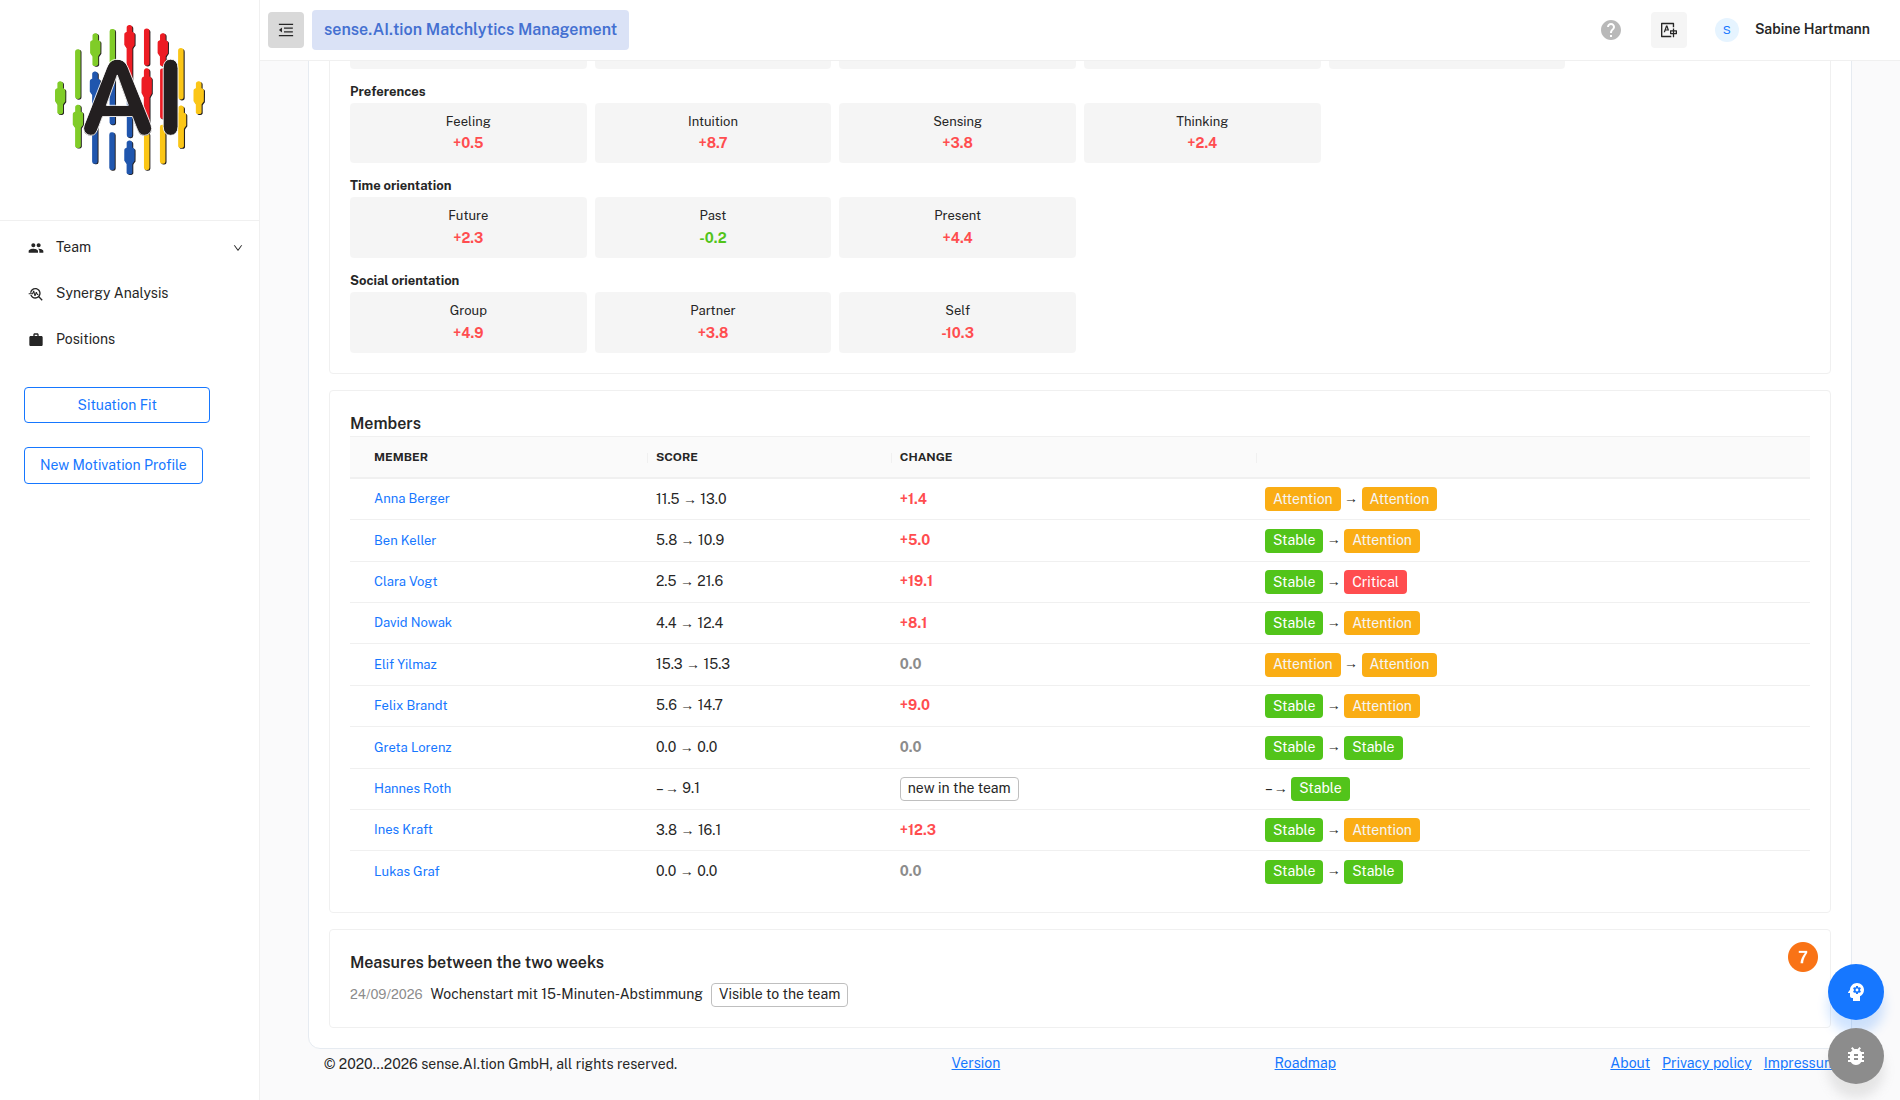Toggle the sidebar menu icon
The width and height of the screenshot is (1900, 1100).
[x=285, y=30]
